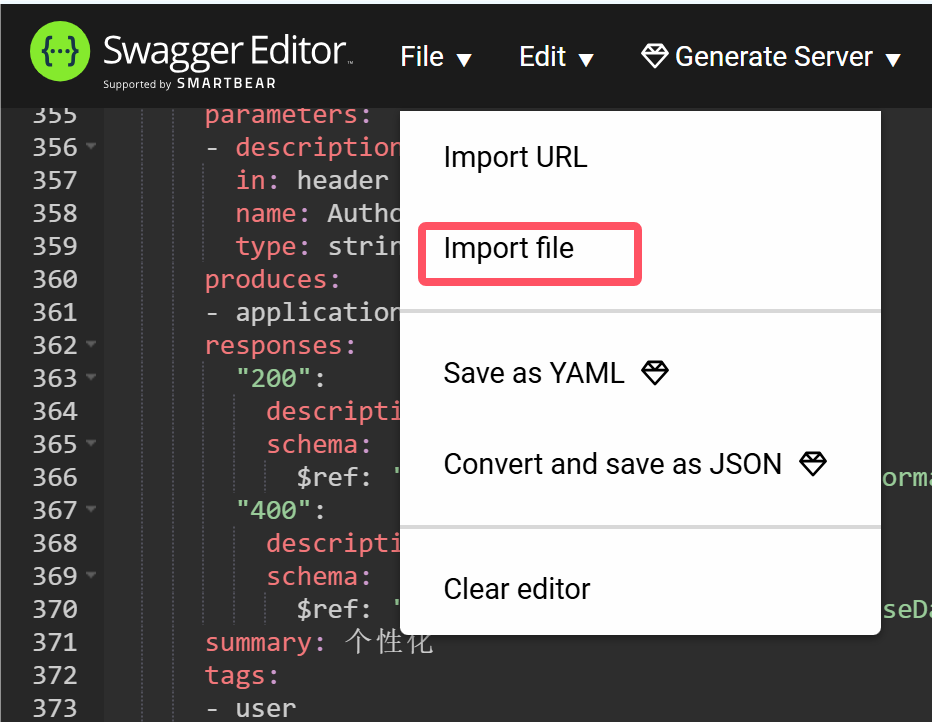Collapse the code fold at line 356
Image resolution: width=932 pixels, height=722 pixels.
click(92, 147)
